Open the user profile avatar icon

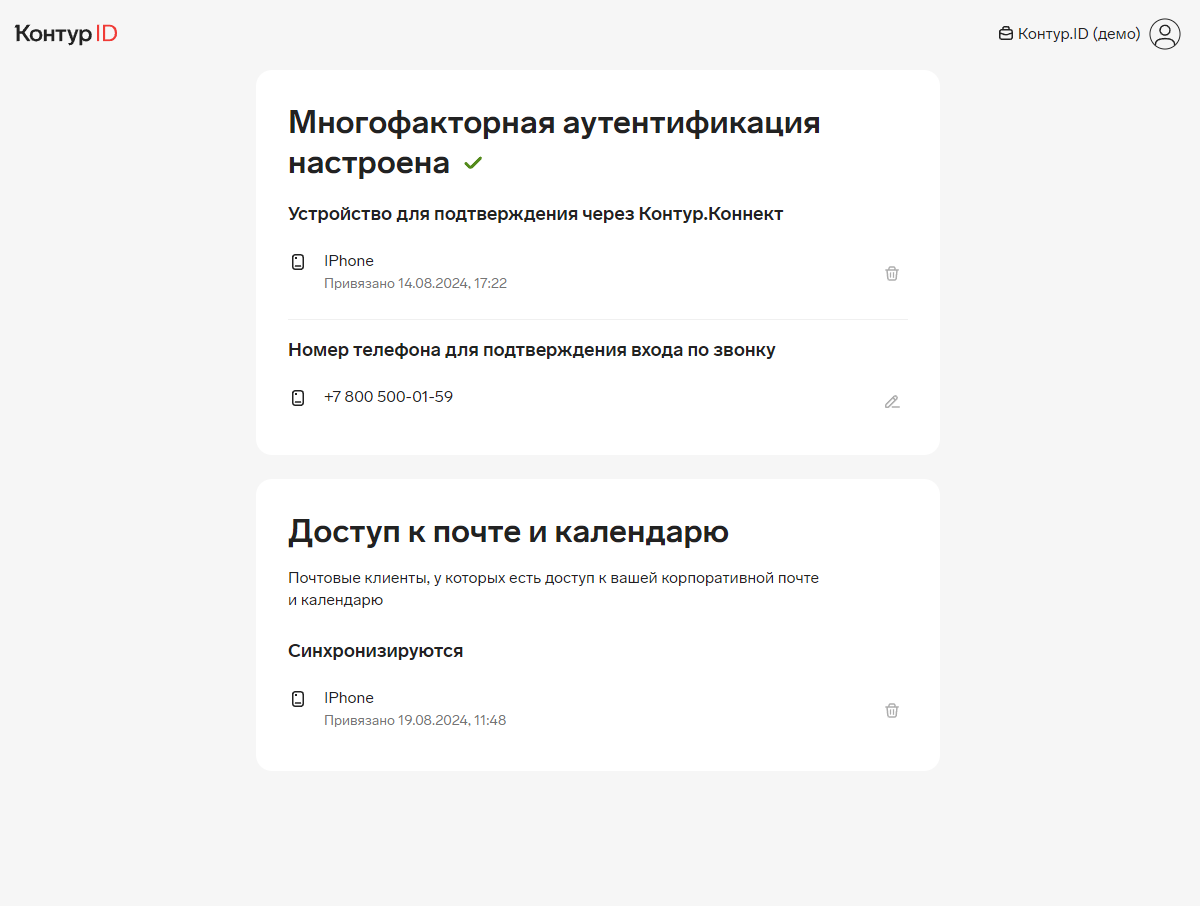(x=1165, y=34)
